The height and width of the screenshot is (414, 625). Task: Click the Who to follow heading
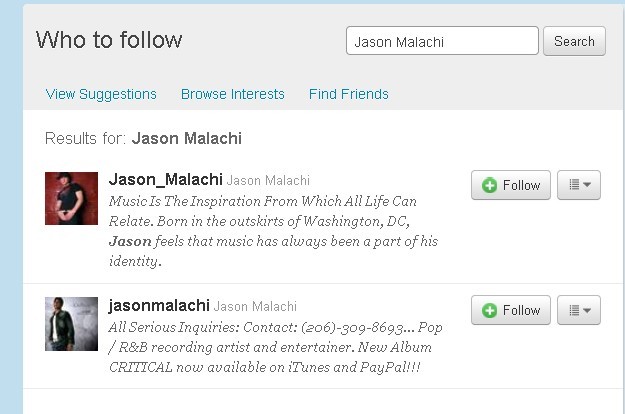(x=109, y=40)
